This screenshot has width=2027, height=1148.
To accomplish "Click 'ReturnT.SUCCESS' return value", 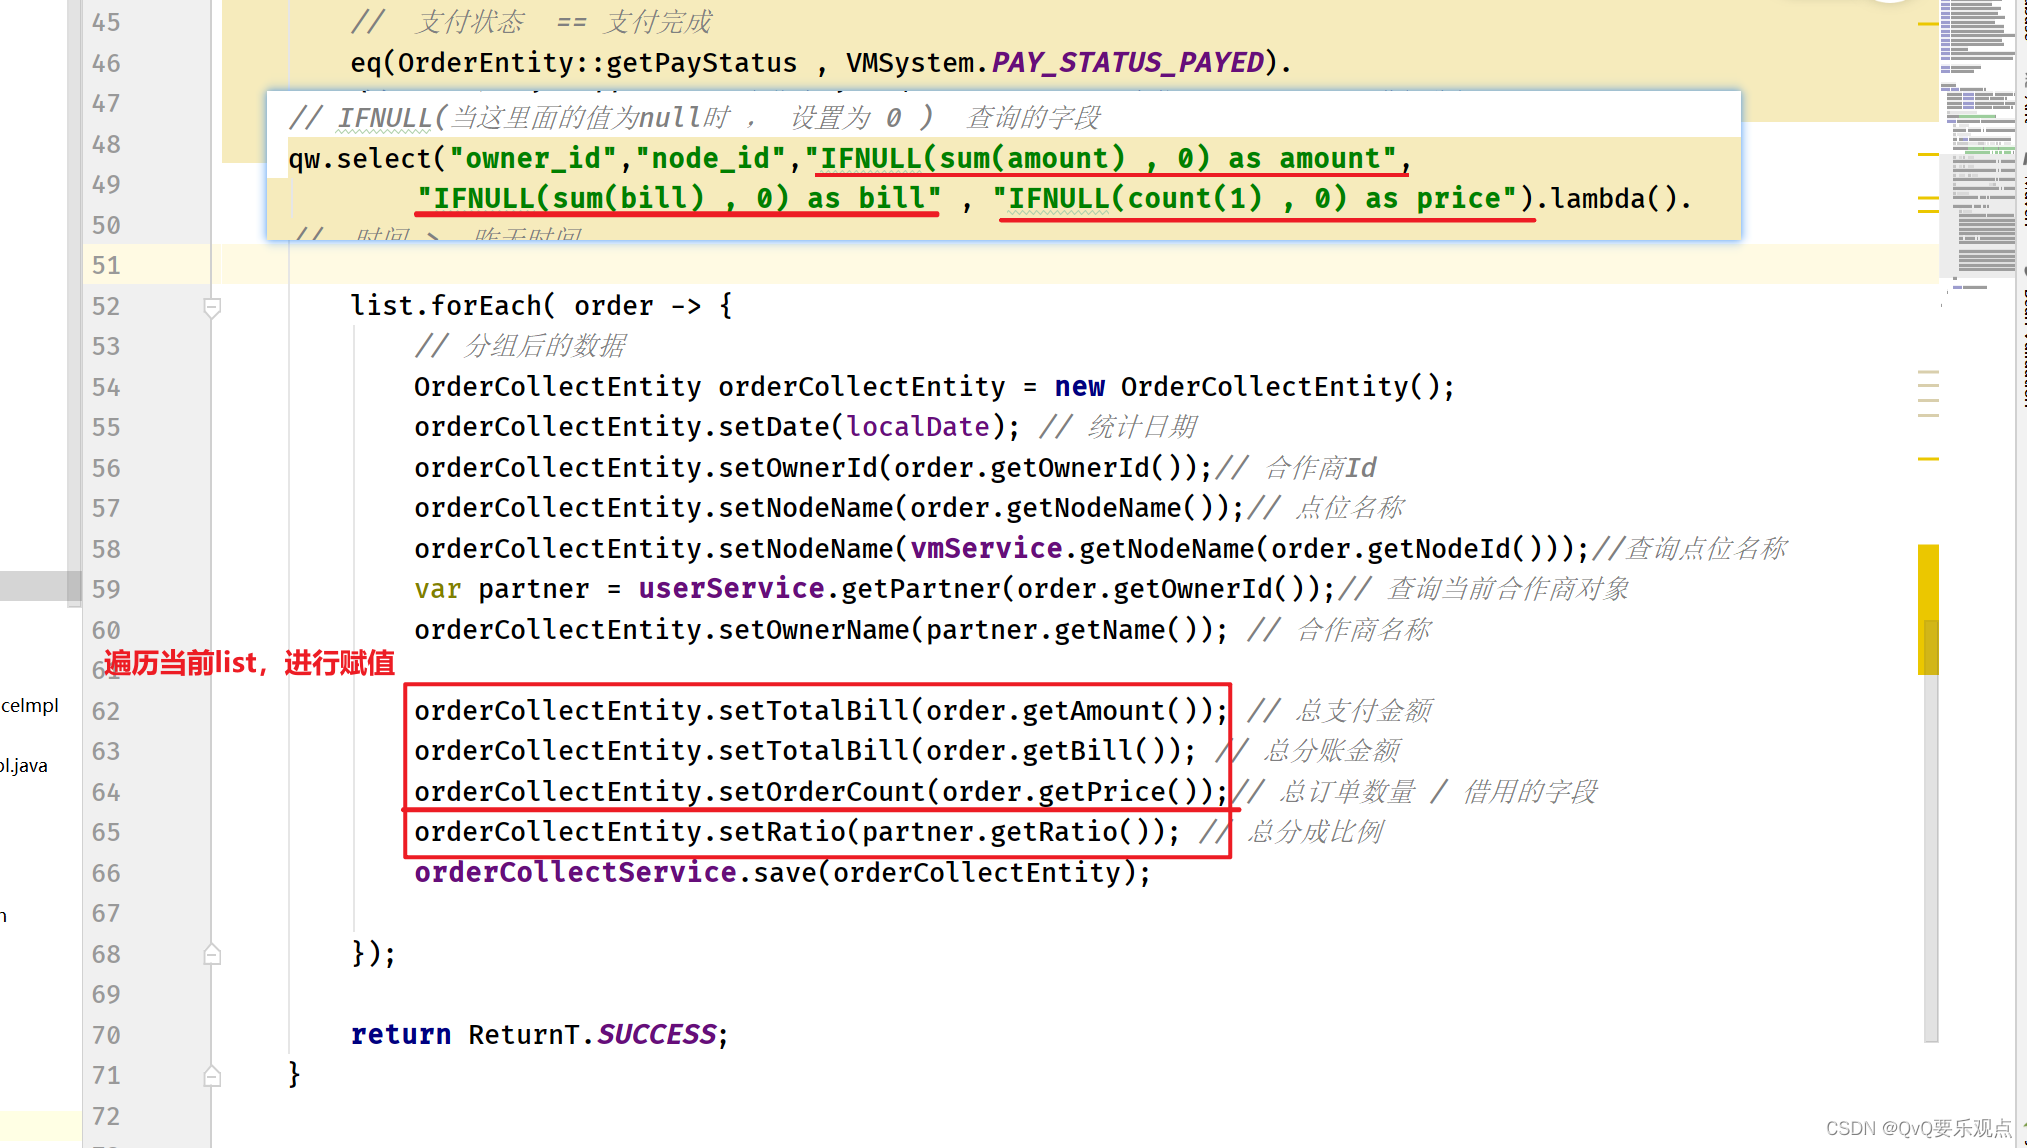I will [592, 1034].
